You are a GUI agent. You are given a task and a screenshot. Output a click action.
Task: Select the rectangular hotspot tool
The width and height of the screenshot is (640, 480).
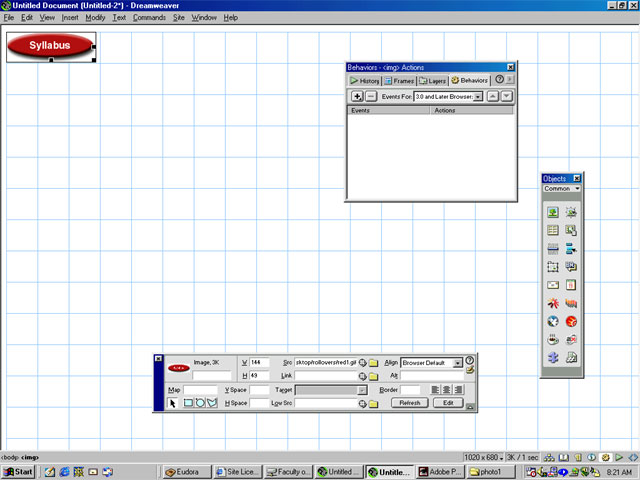(x=187, y=403)
